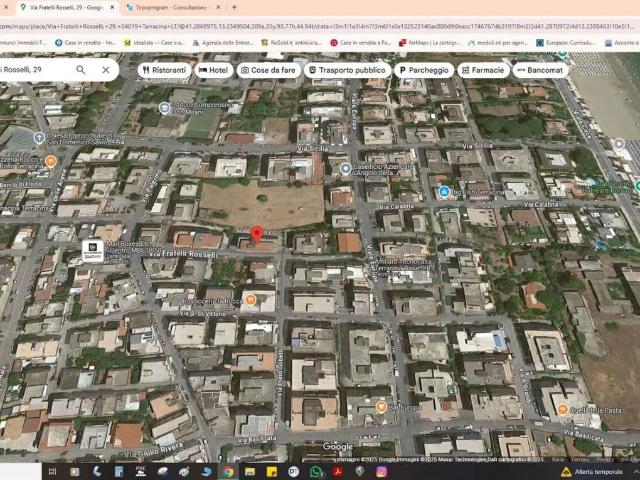Click the Mail Boxes Etc. place marker
This screenshot has height=480, width=640.
pos(92,250)
